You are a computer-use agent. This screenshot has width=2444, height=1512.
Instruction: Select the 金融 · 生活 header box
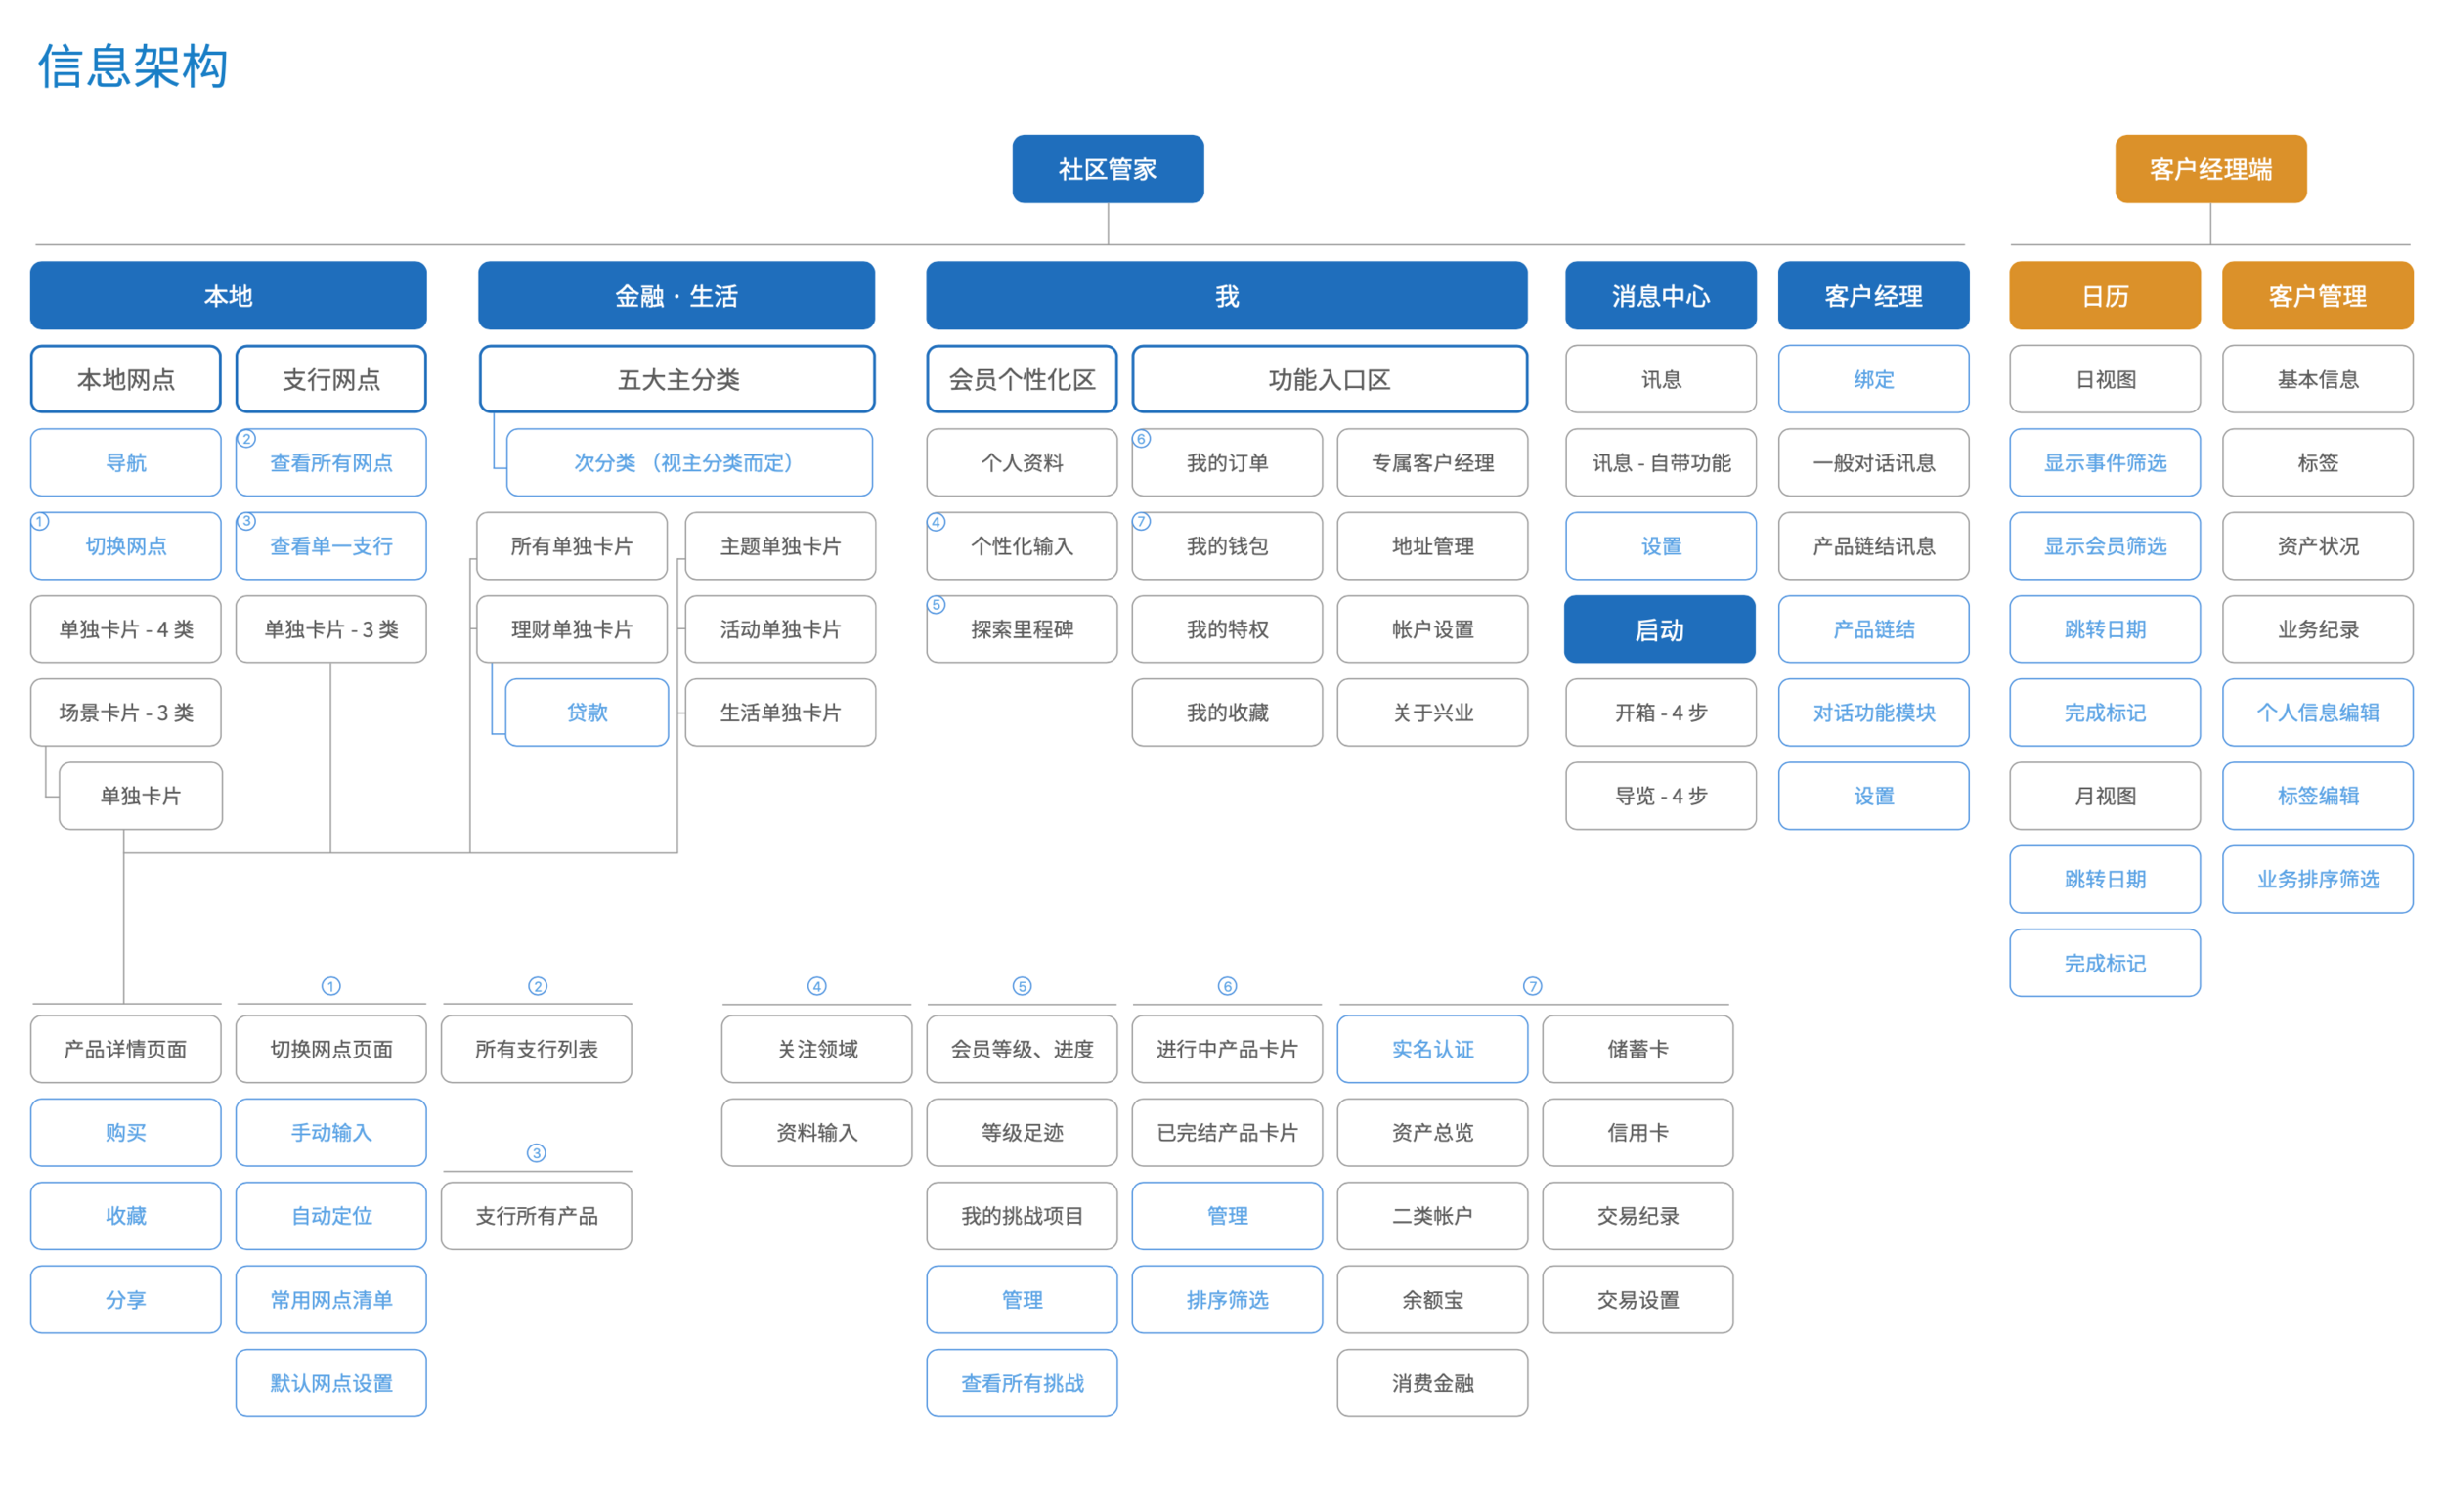point(676,296)
